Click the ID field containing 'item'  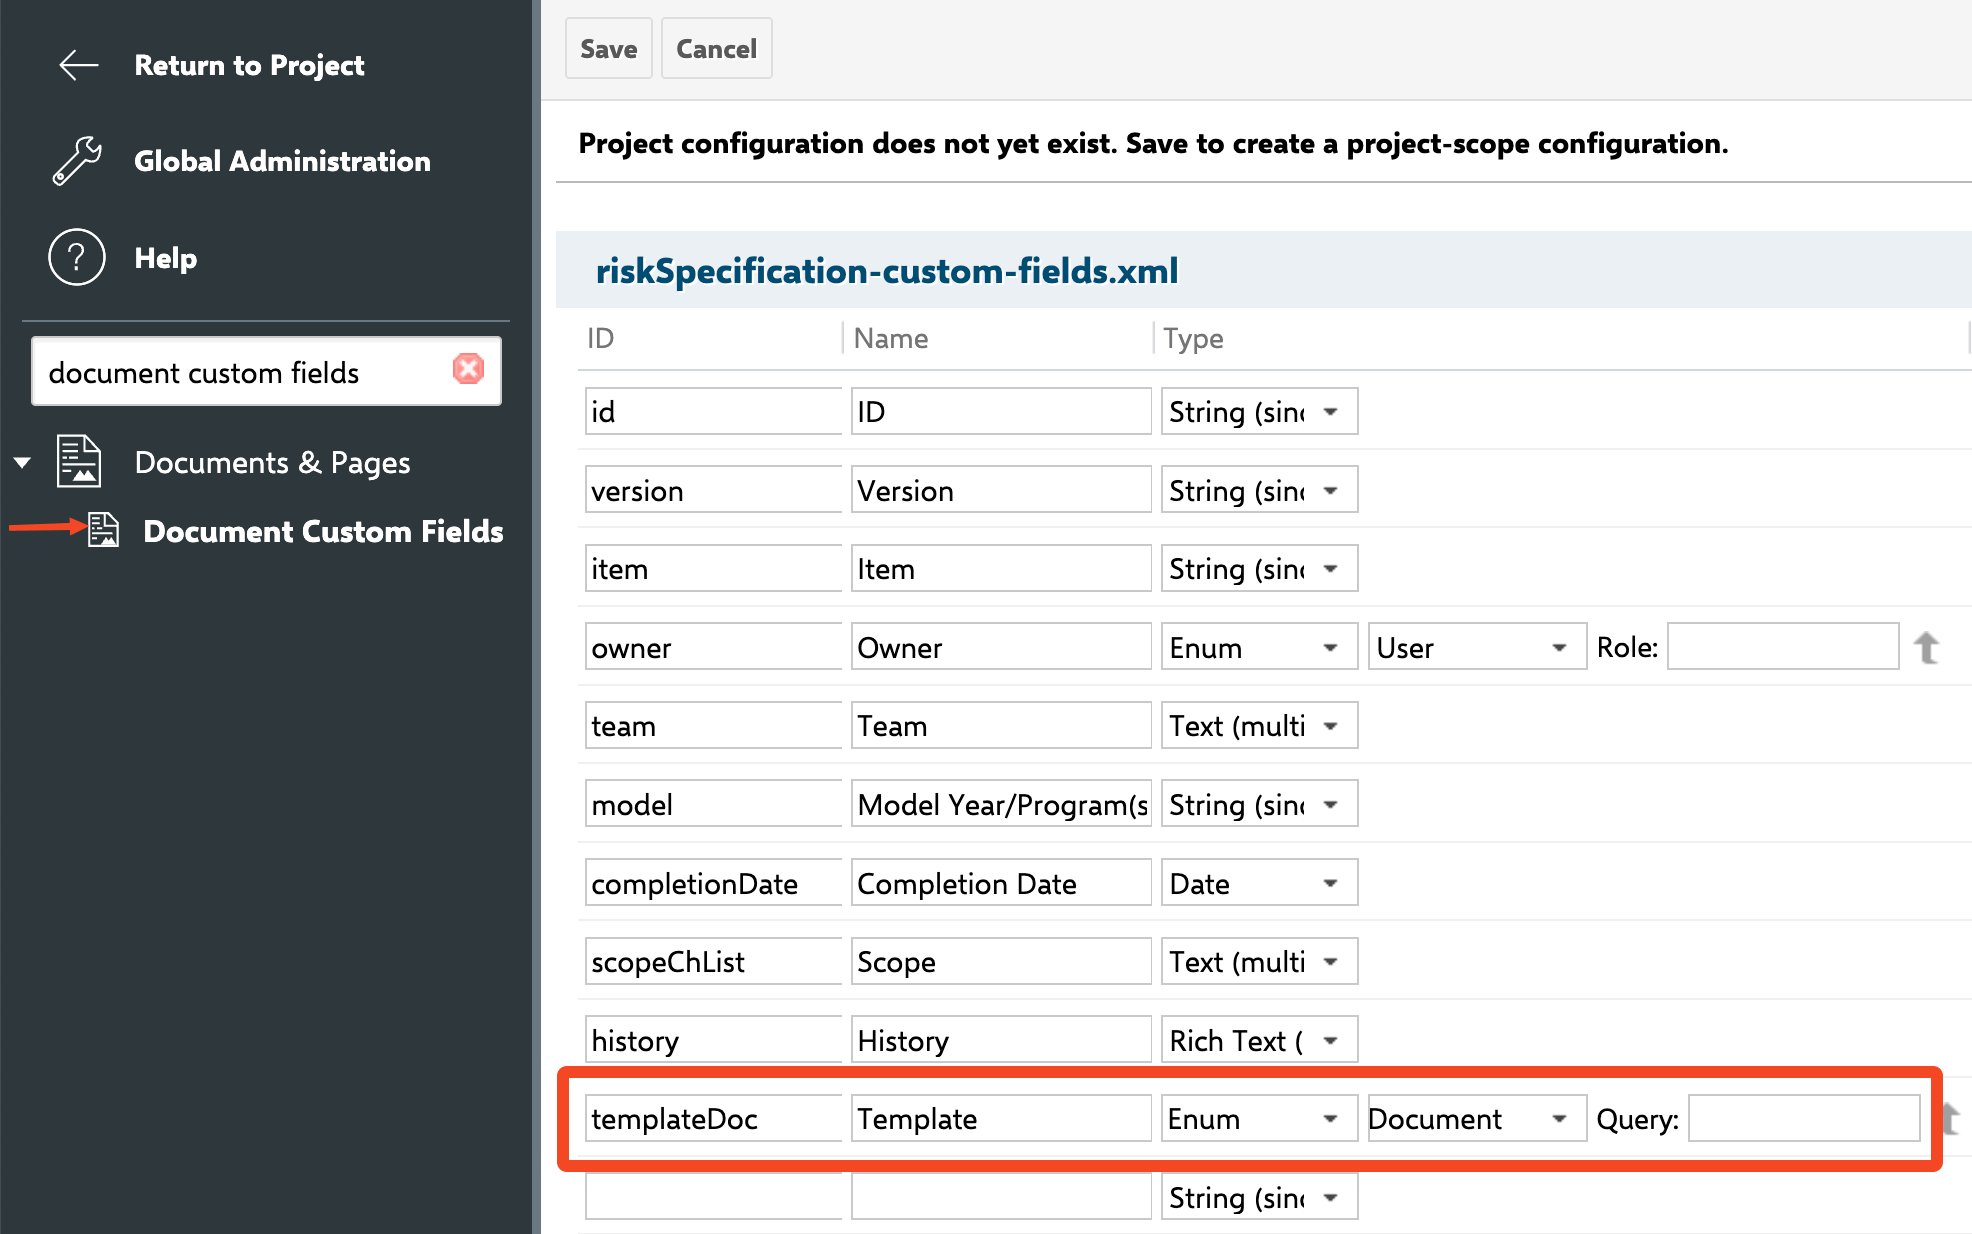[x=713, y=568]
